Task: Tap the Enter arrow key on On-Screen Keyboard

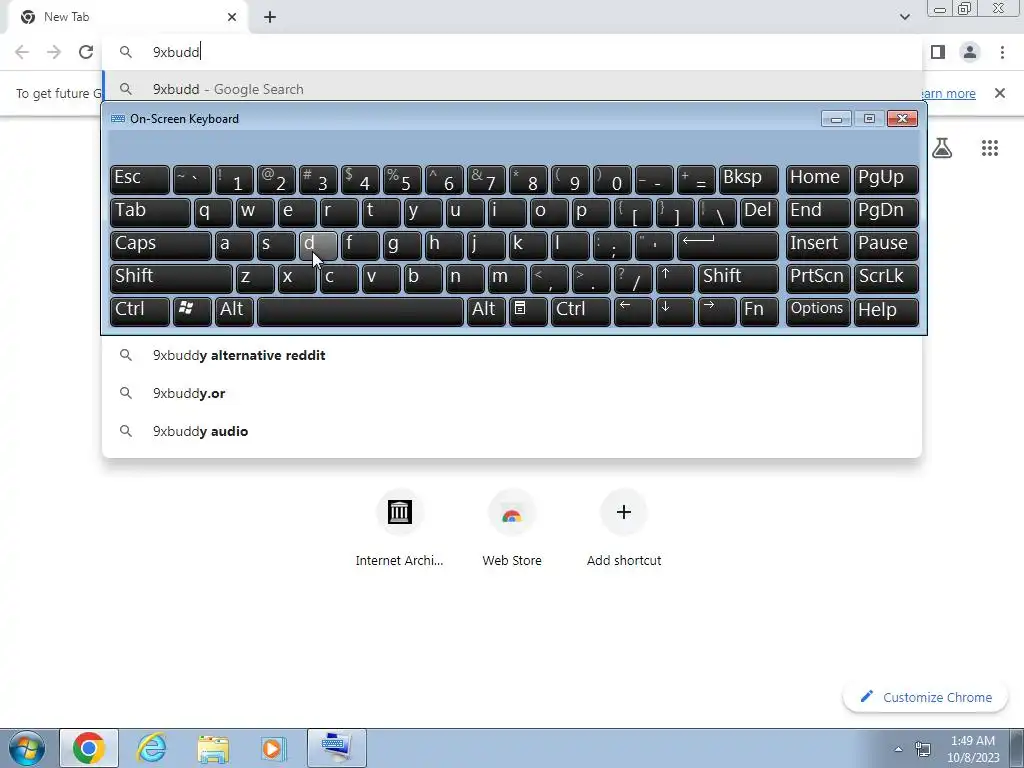Action: (x=728, y=245)
